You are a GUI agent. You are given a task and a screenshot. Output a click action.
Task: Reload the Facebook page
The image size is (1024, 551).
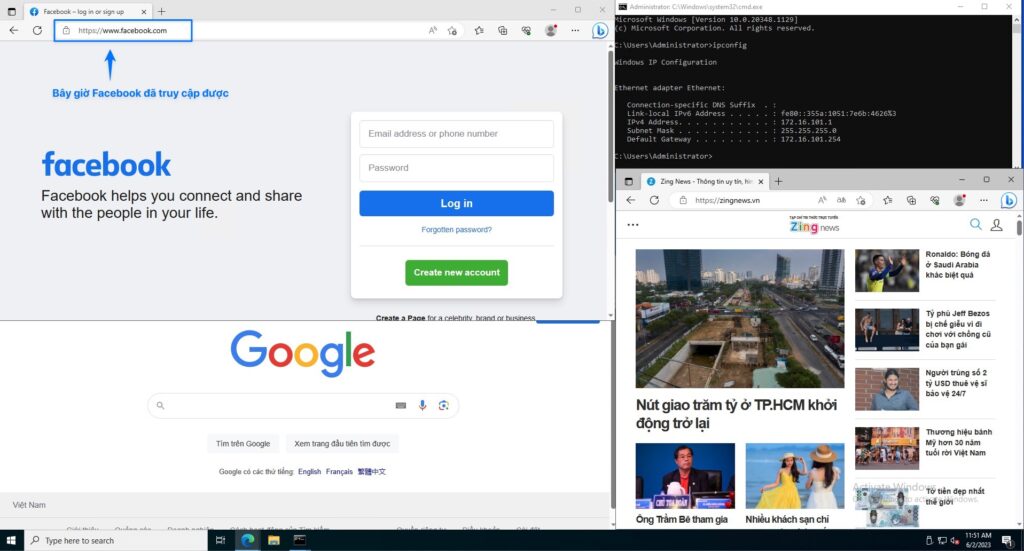pyautogui.click(x=37, y=30)
